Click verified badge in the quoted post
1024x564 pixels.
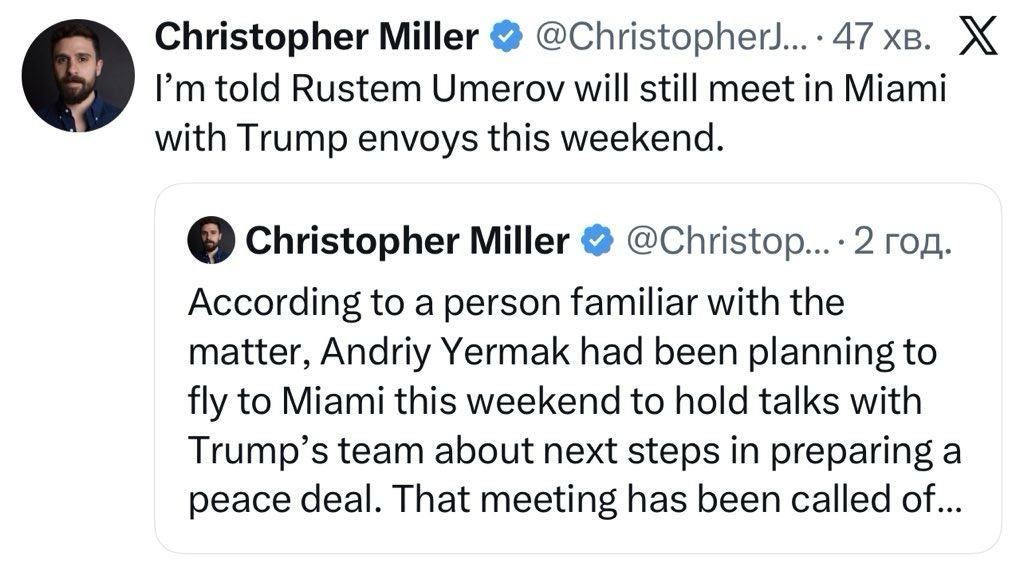[x=598, y=239]
